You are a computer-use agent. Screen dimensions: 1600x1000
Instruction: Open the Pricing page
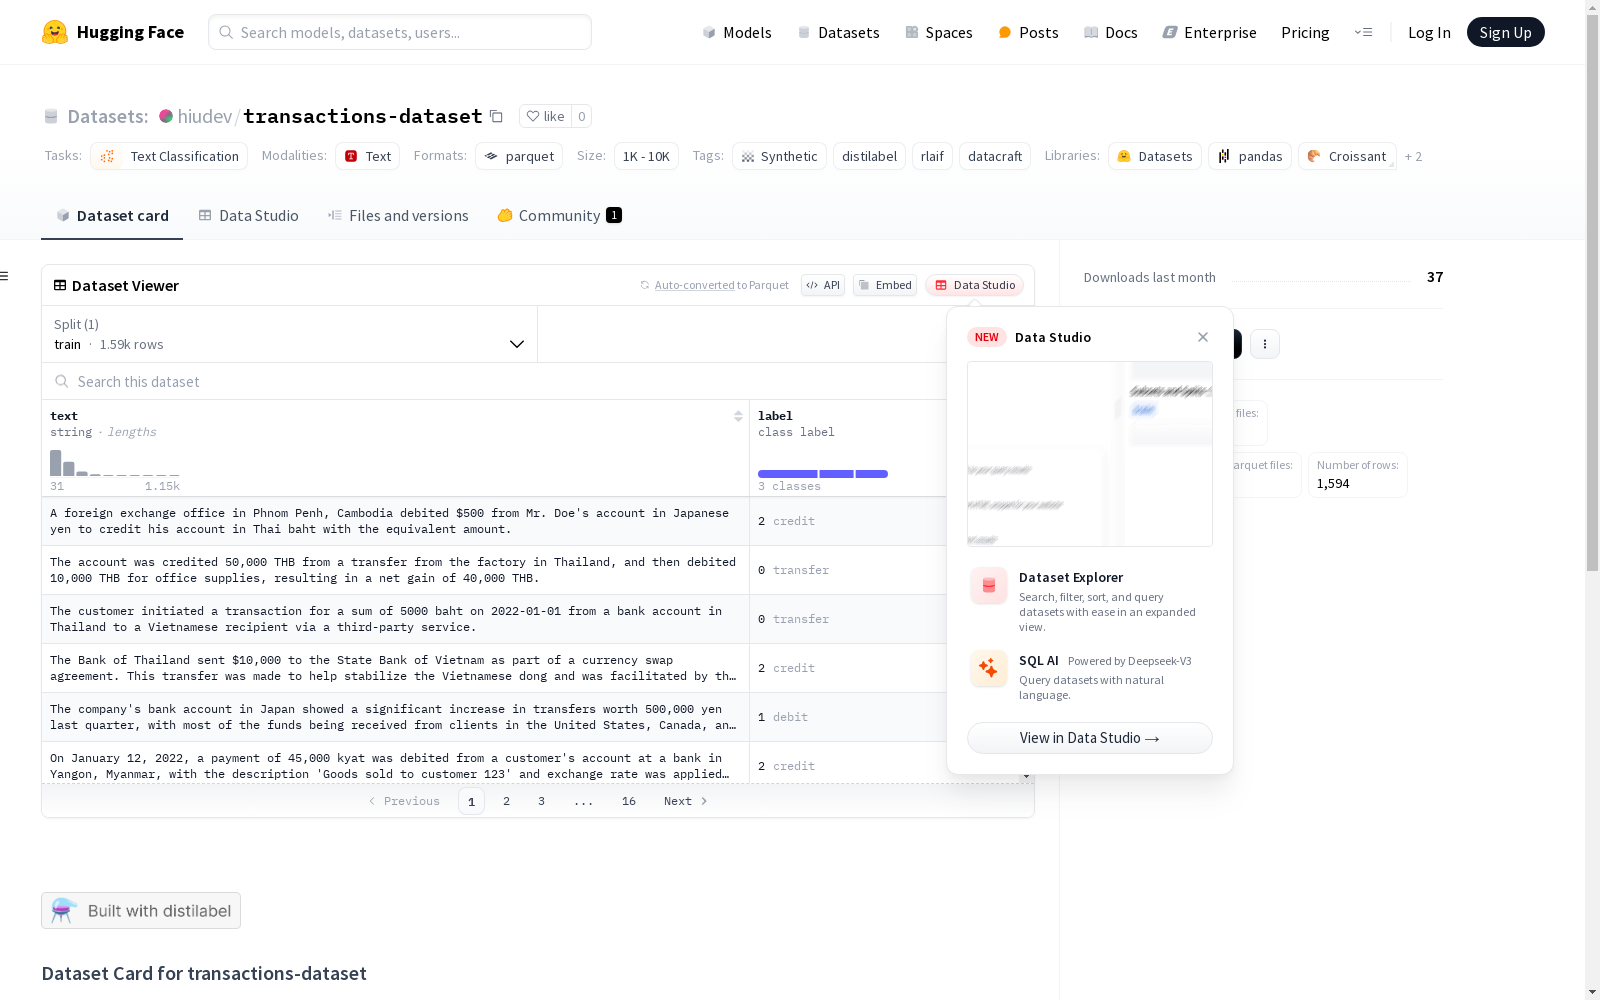click(x=1305, y=32)
